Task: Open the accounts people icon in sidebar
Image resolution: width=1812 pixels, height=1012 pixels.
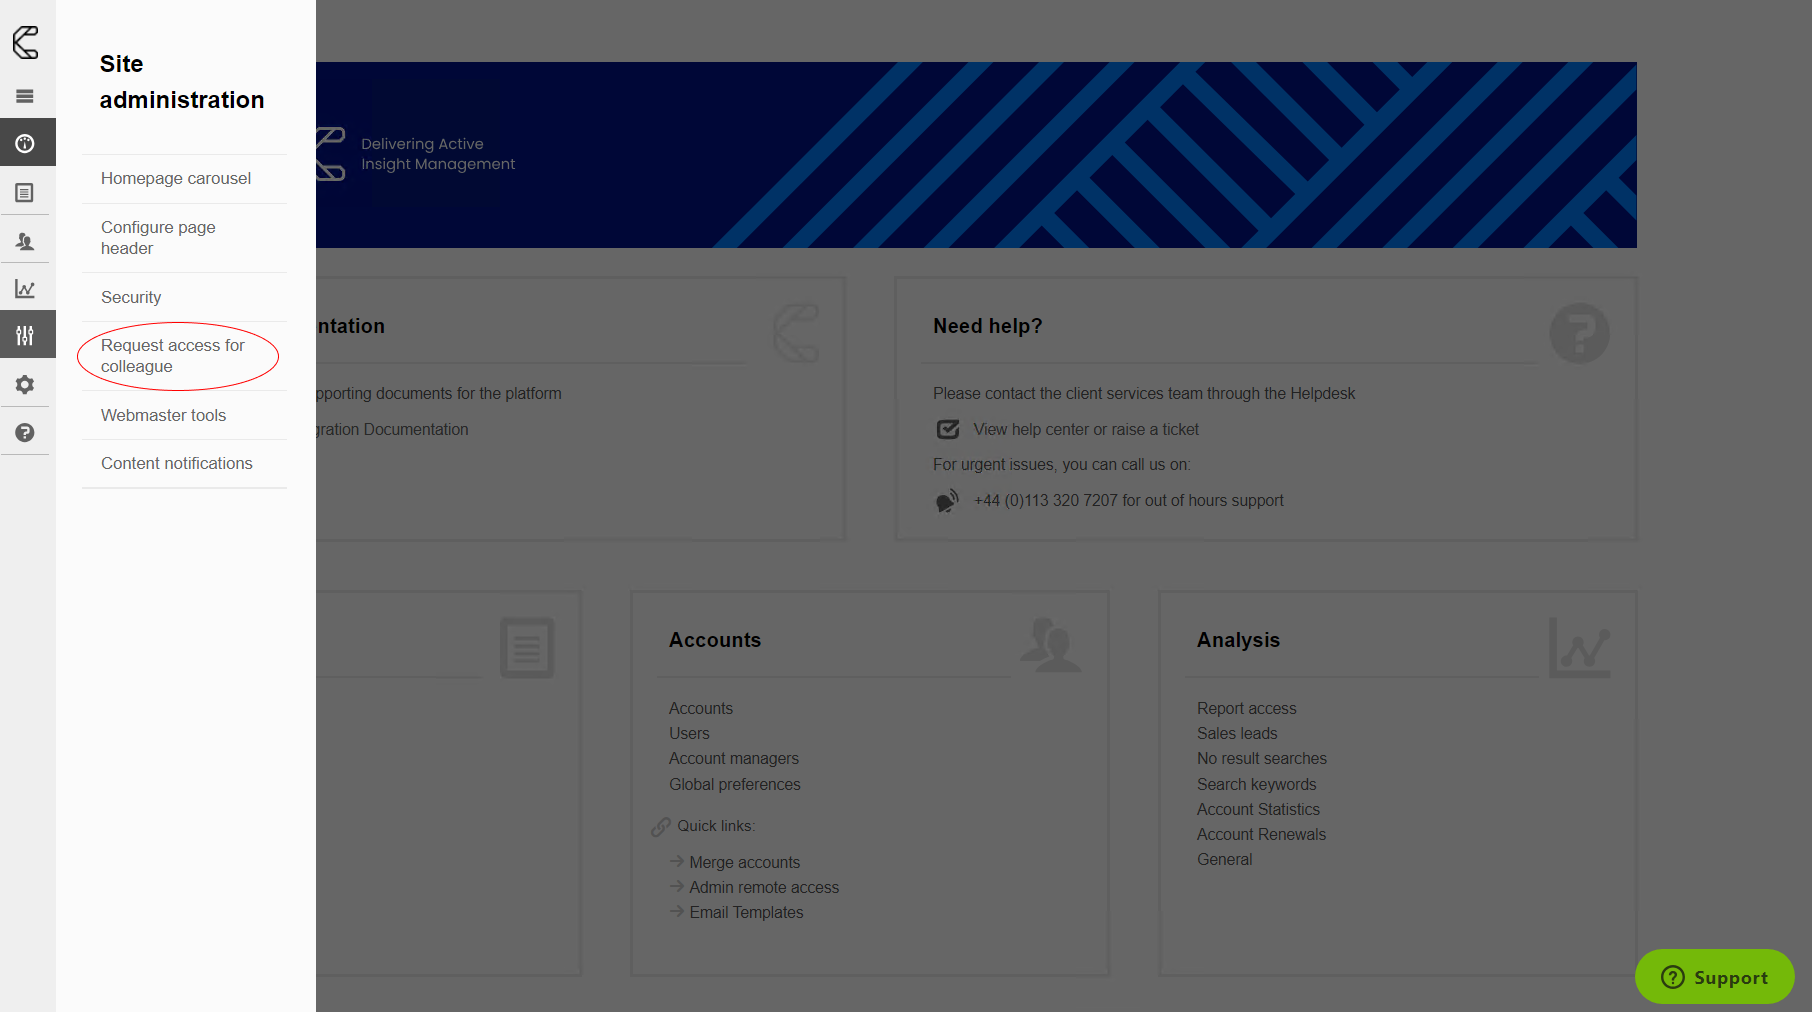Action: click(x=25, y=241)
